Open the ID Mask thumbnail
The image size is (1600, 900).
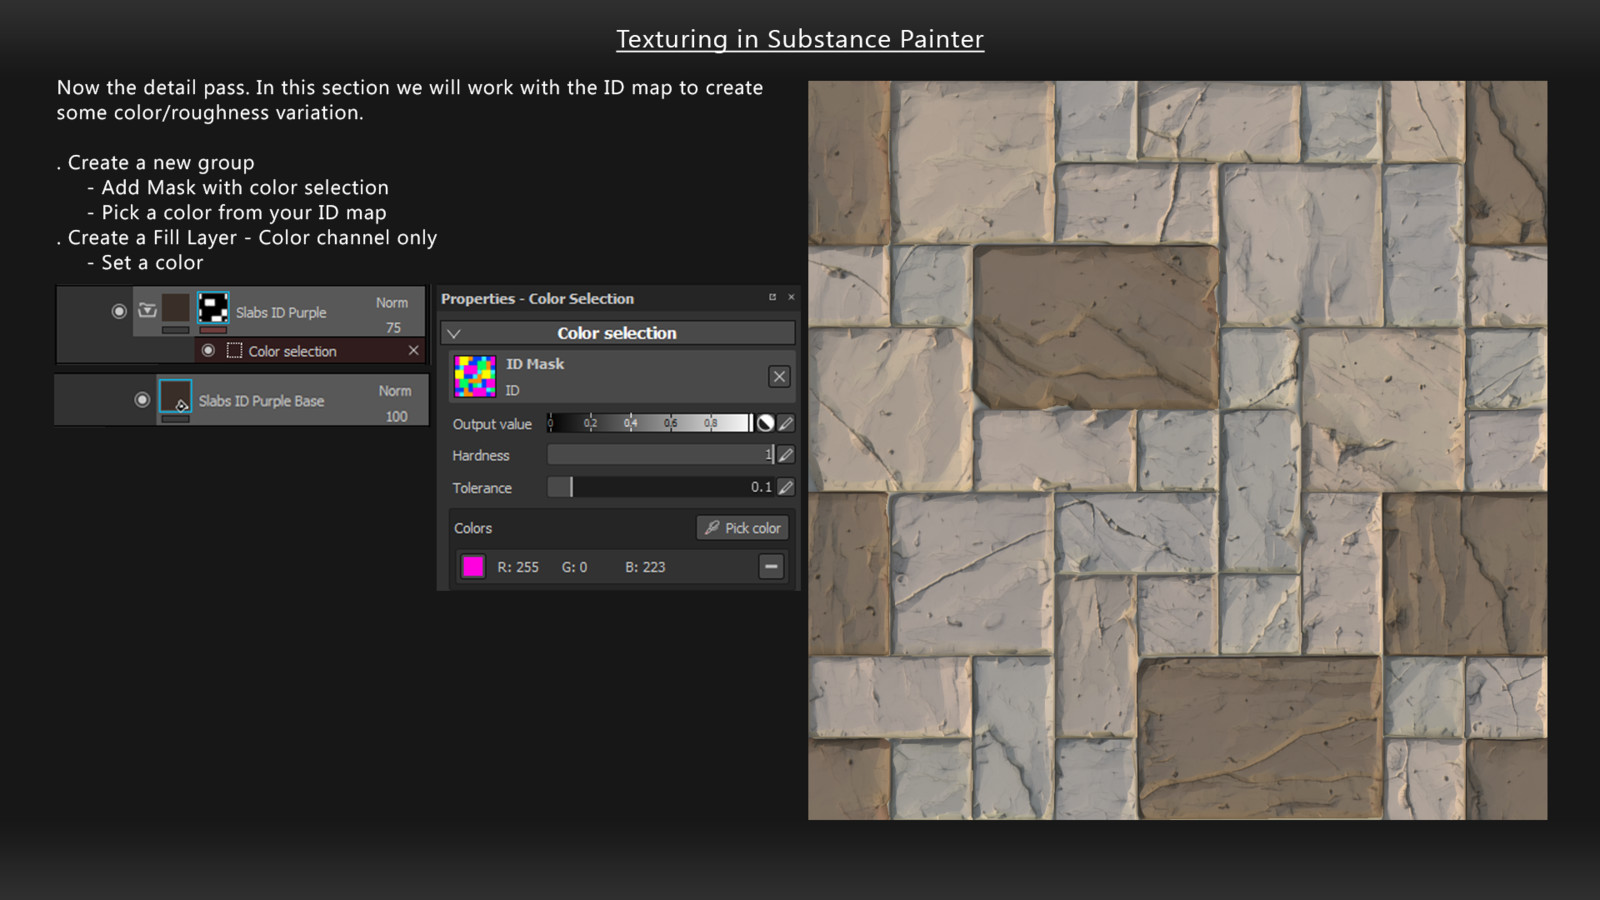pyautogui.click(x=475, y=376)
